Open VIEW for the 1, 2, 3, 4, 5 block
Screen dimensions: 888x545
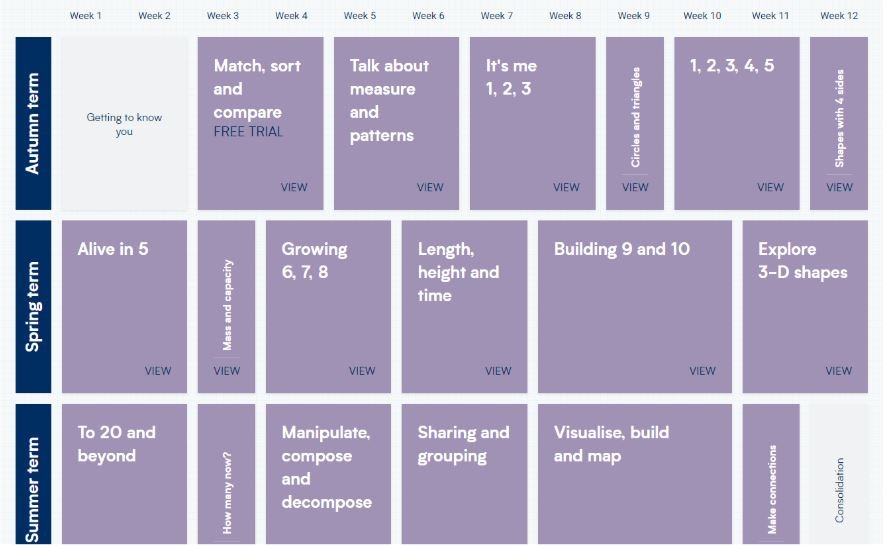pyautogui.click(x=770, y=187)
